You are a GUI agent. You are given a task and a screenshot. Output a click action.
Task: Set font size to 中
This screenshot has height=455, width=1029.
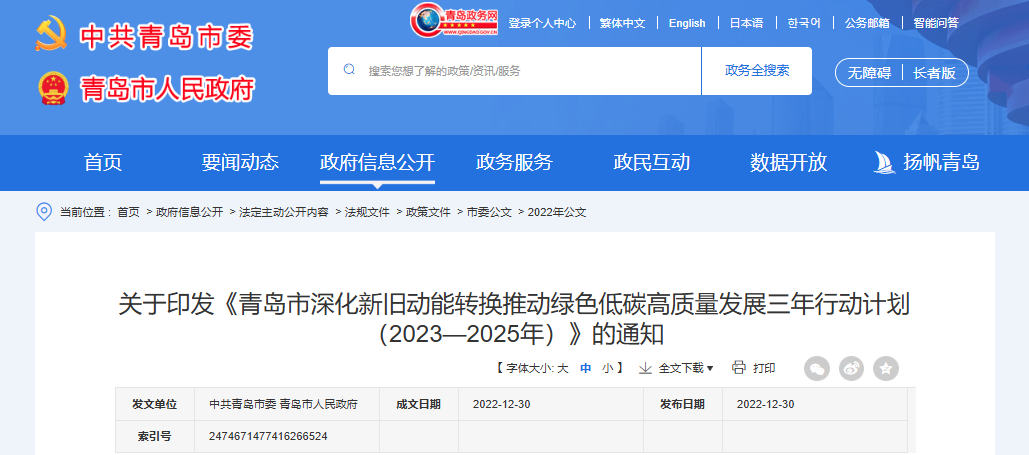(586, 368)
